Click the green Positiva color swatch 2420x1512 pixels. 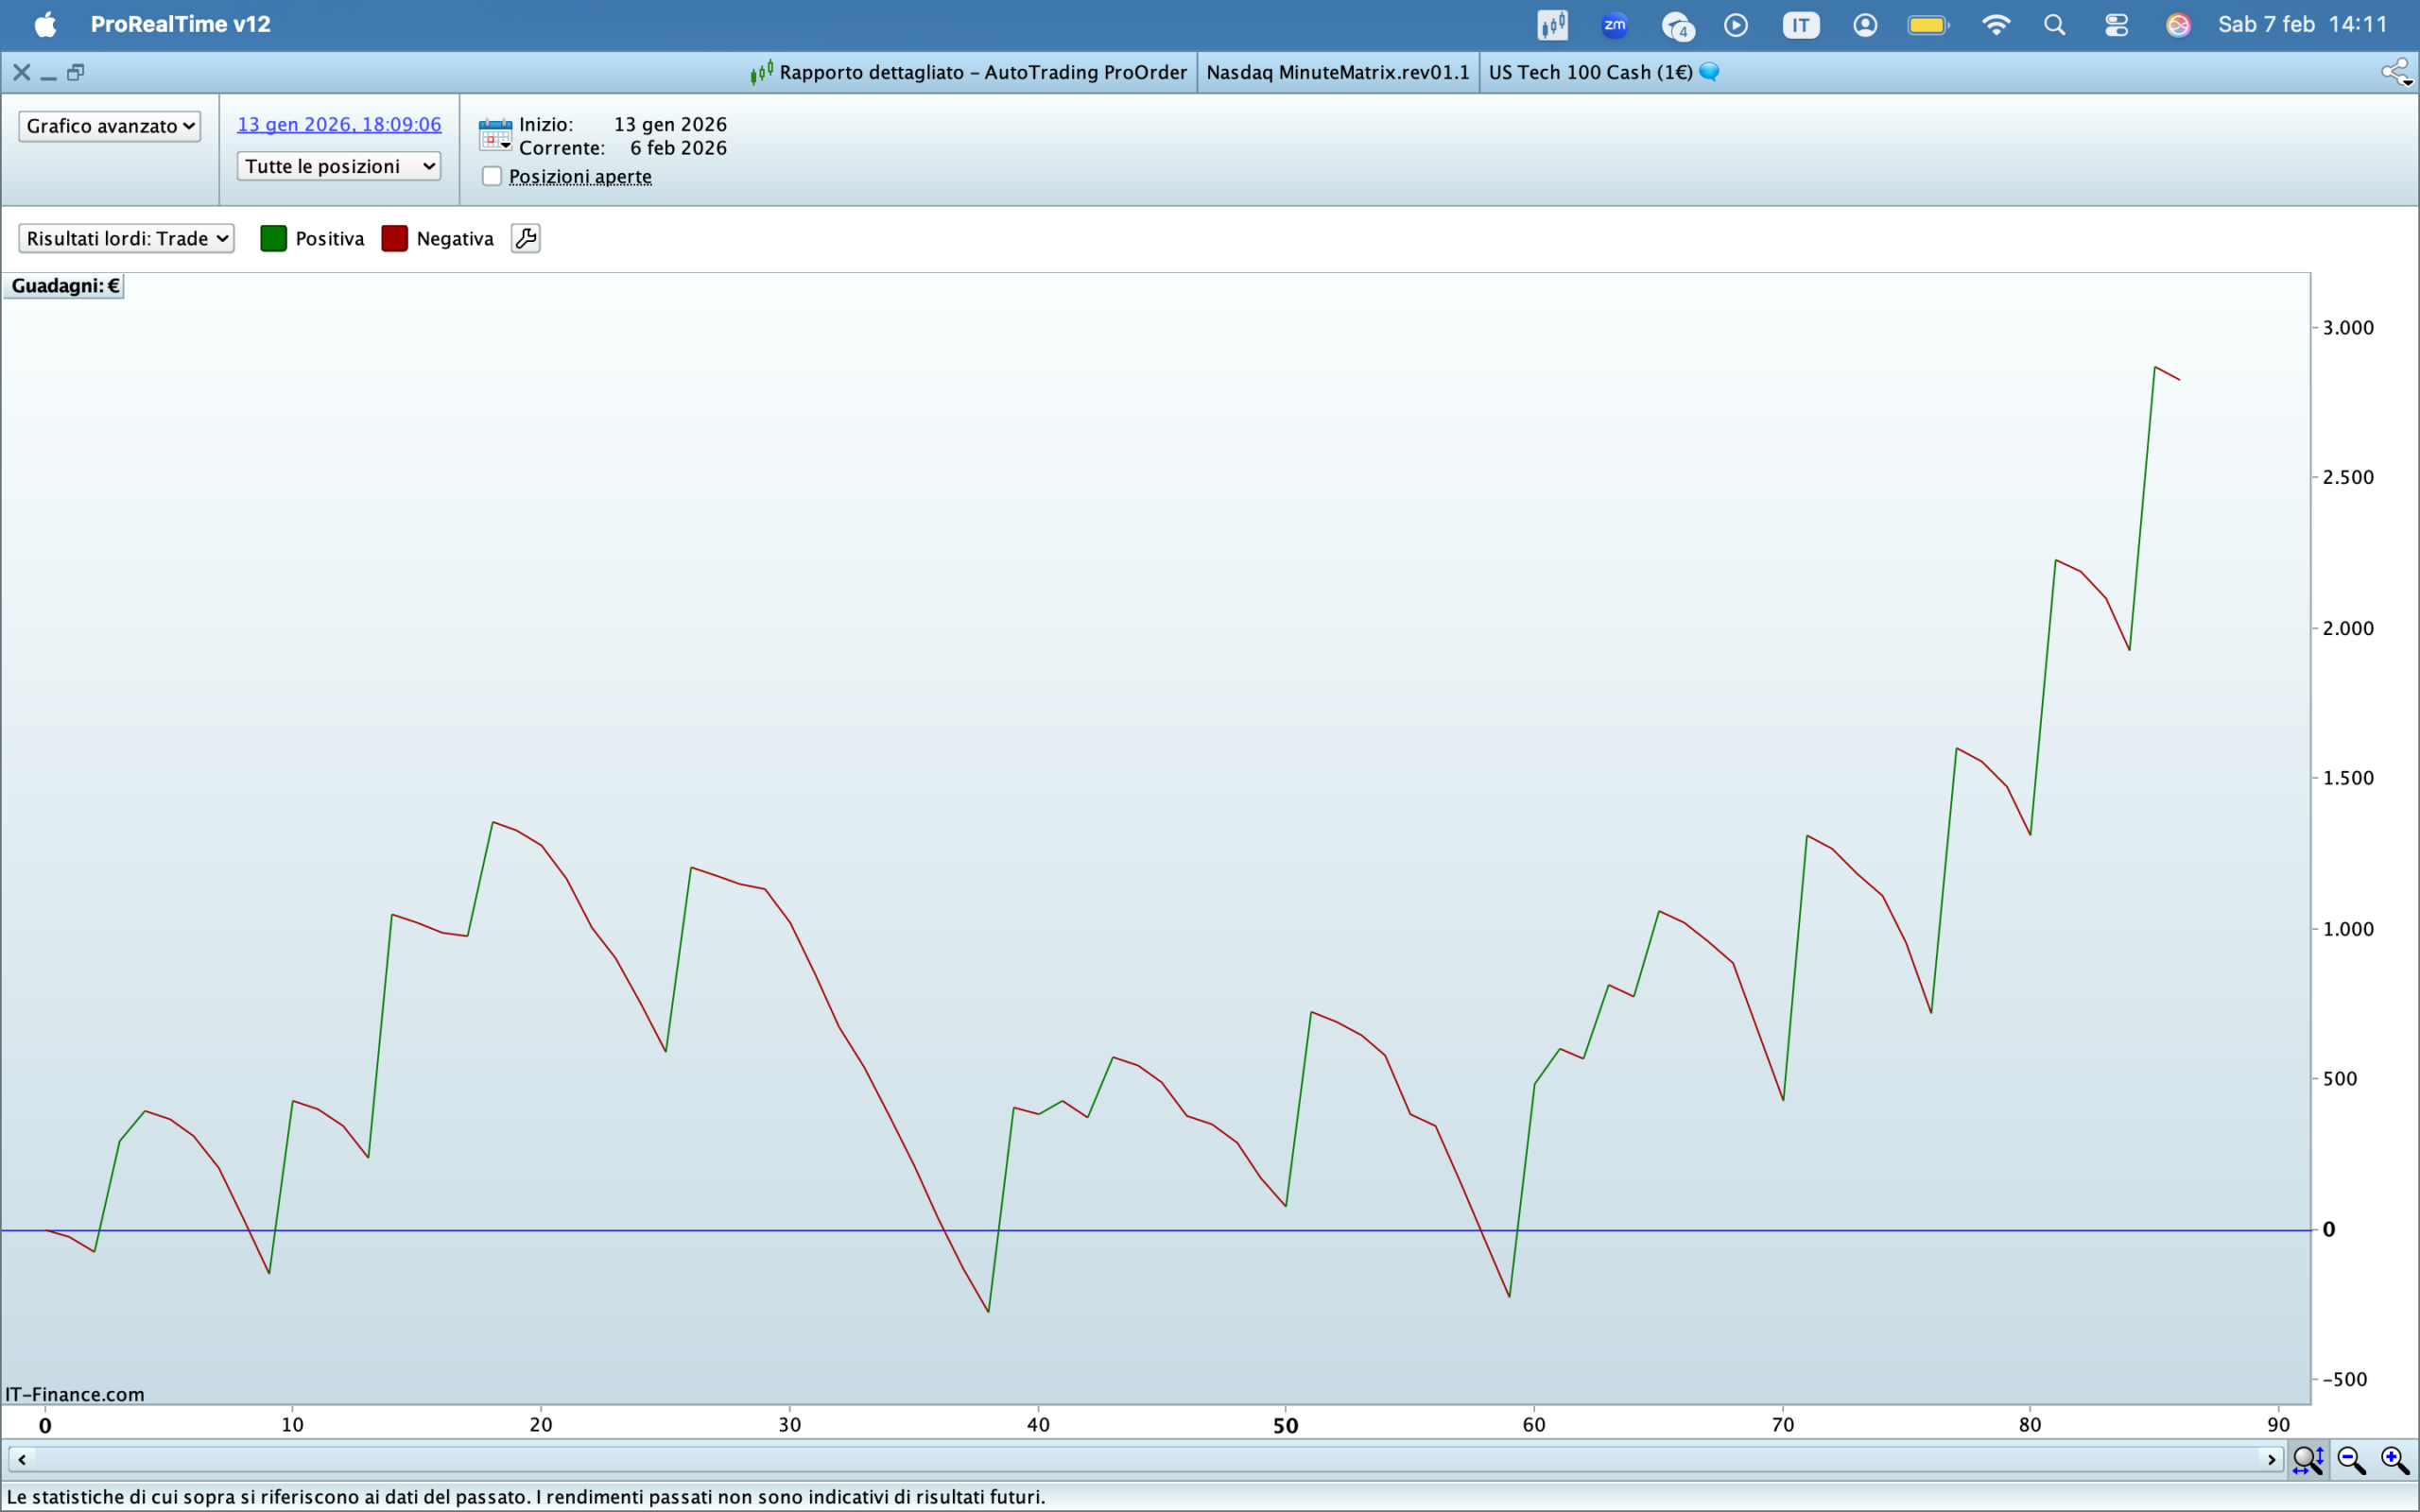point(273,238)
